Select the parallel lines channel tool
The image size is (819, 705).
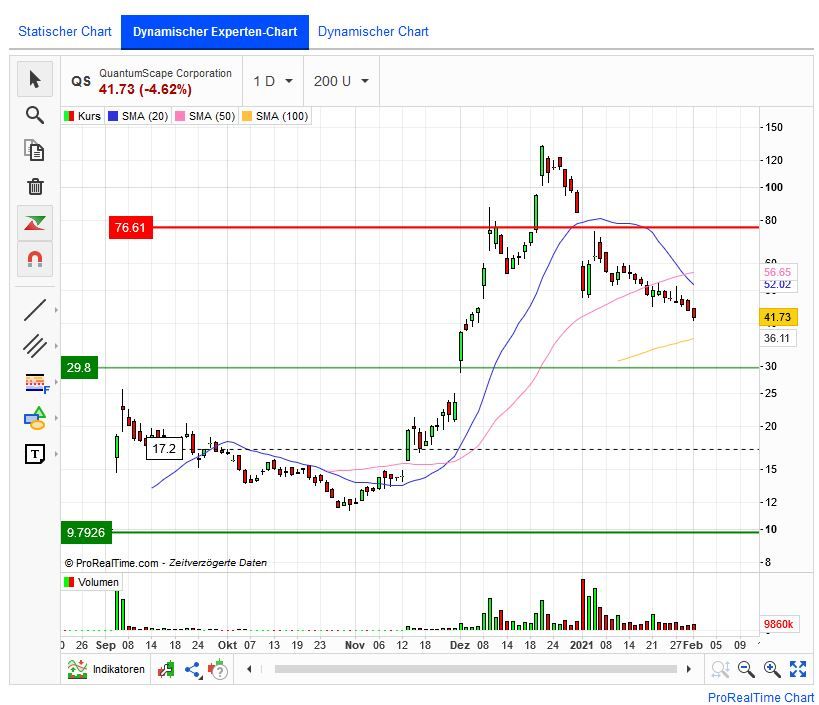[x=35, y=346]
